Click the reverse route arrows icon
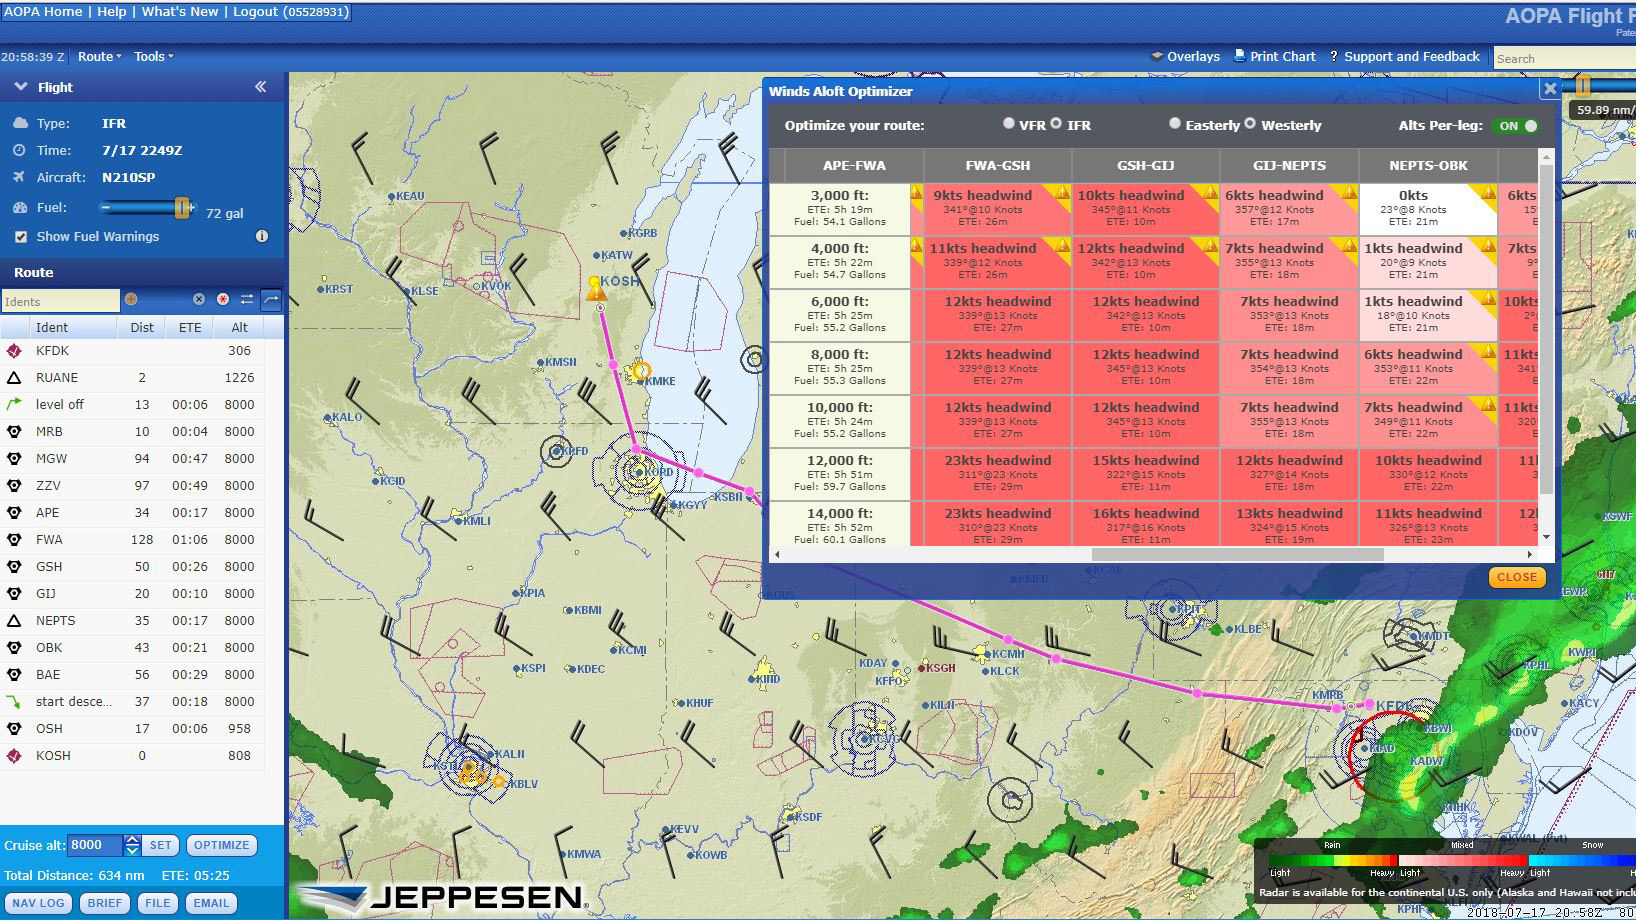1636x920 pixels. point(247,299)
